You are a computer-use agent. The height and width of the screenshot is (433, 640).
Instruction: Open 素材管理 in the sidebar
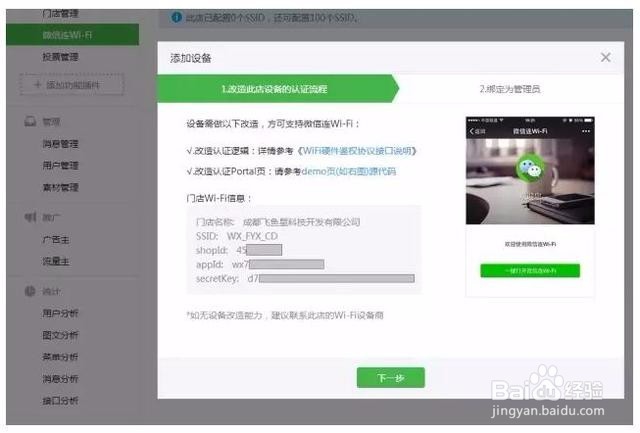pos(60,187)
